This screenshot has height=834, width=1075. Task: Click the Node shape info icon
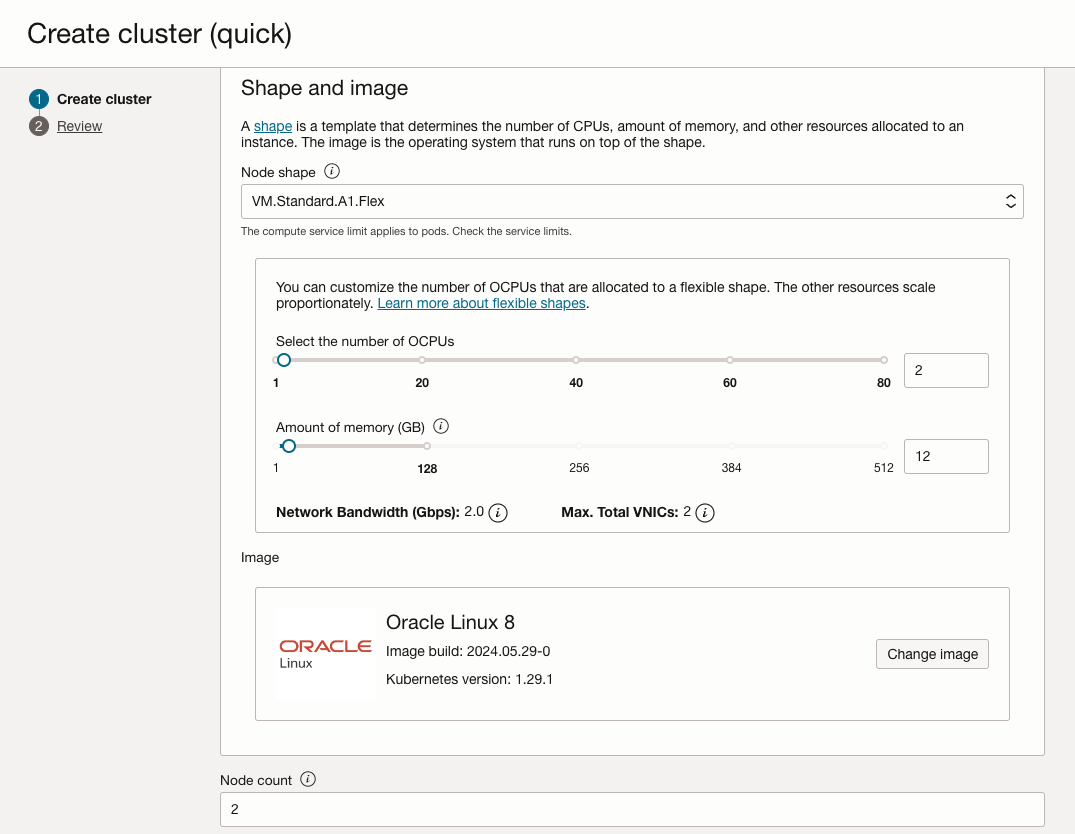[x=333, y=172]
